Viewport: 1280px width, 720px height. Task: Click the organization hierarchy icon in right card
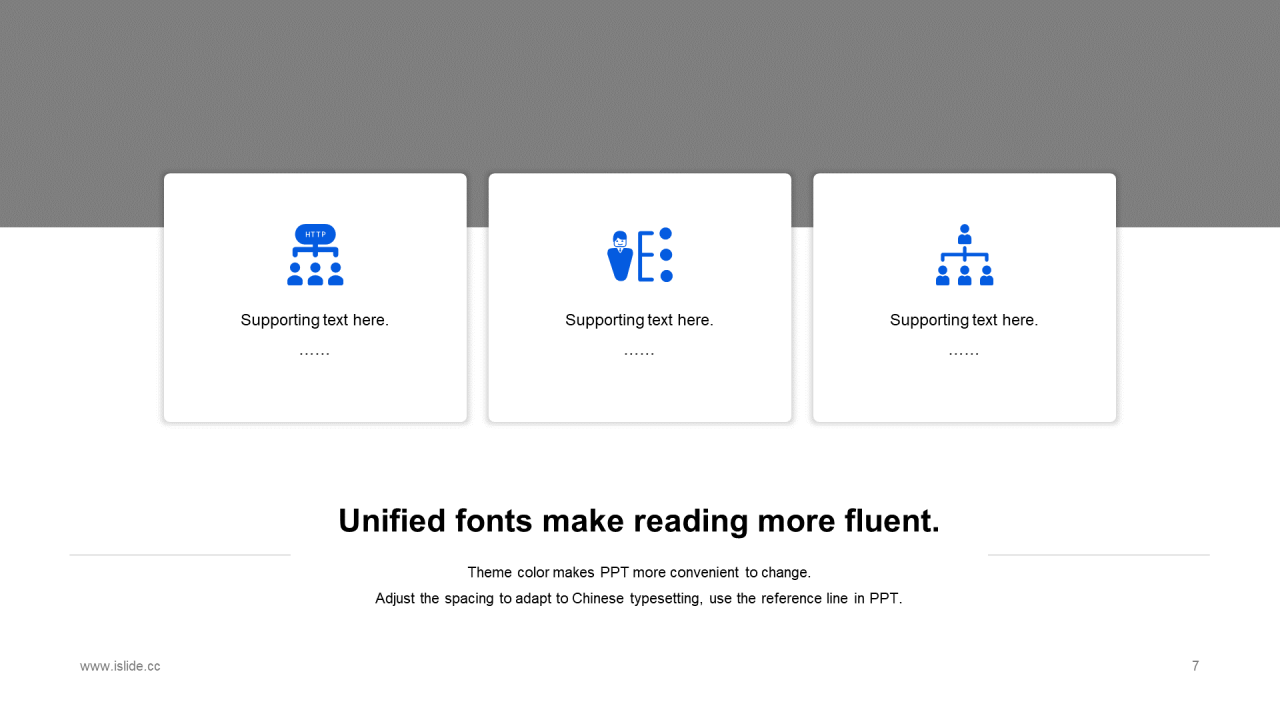point(964,255)
